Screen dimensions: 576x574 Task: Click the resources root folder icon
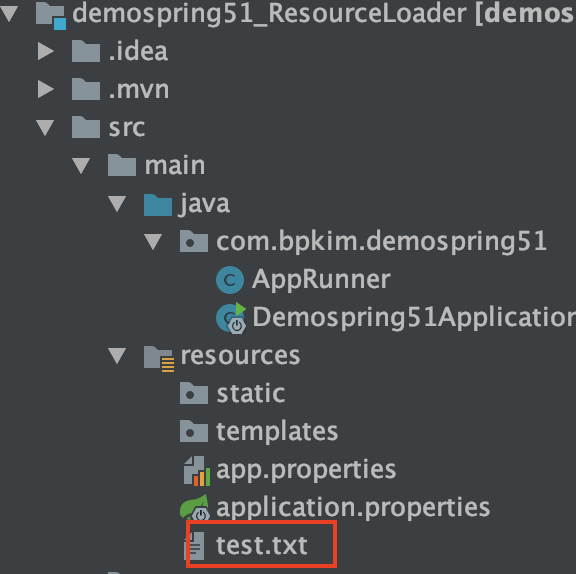(159, 359)
